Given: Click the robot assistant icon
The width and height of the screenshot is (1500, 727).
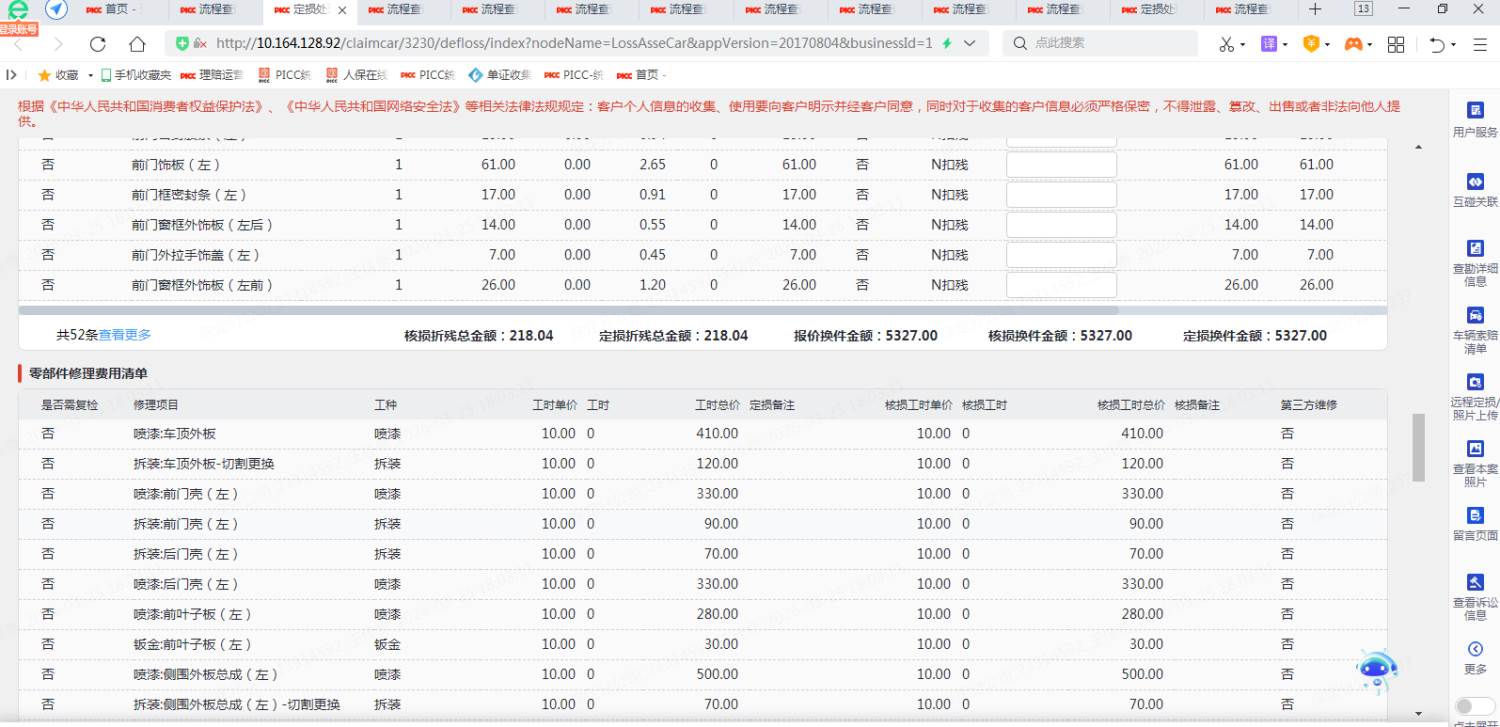Looking at the screenshot, I should click(x=1377, y=672).
